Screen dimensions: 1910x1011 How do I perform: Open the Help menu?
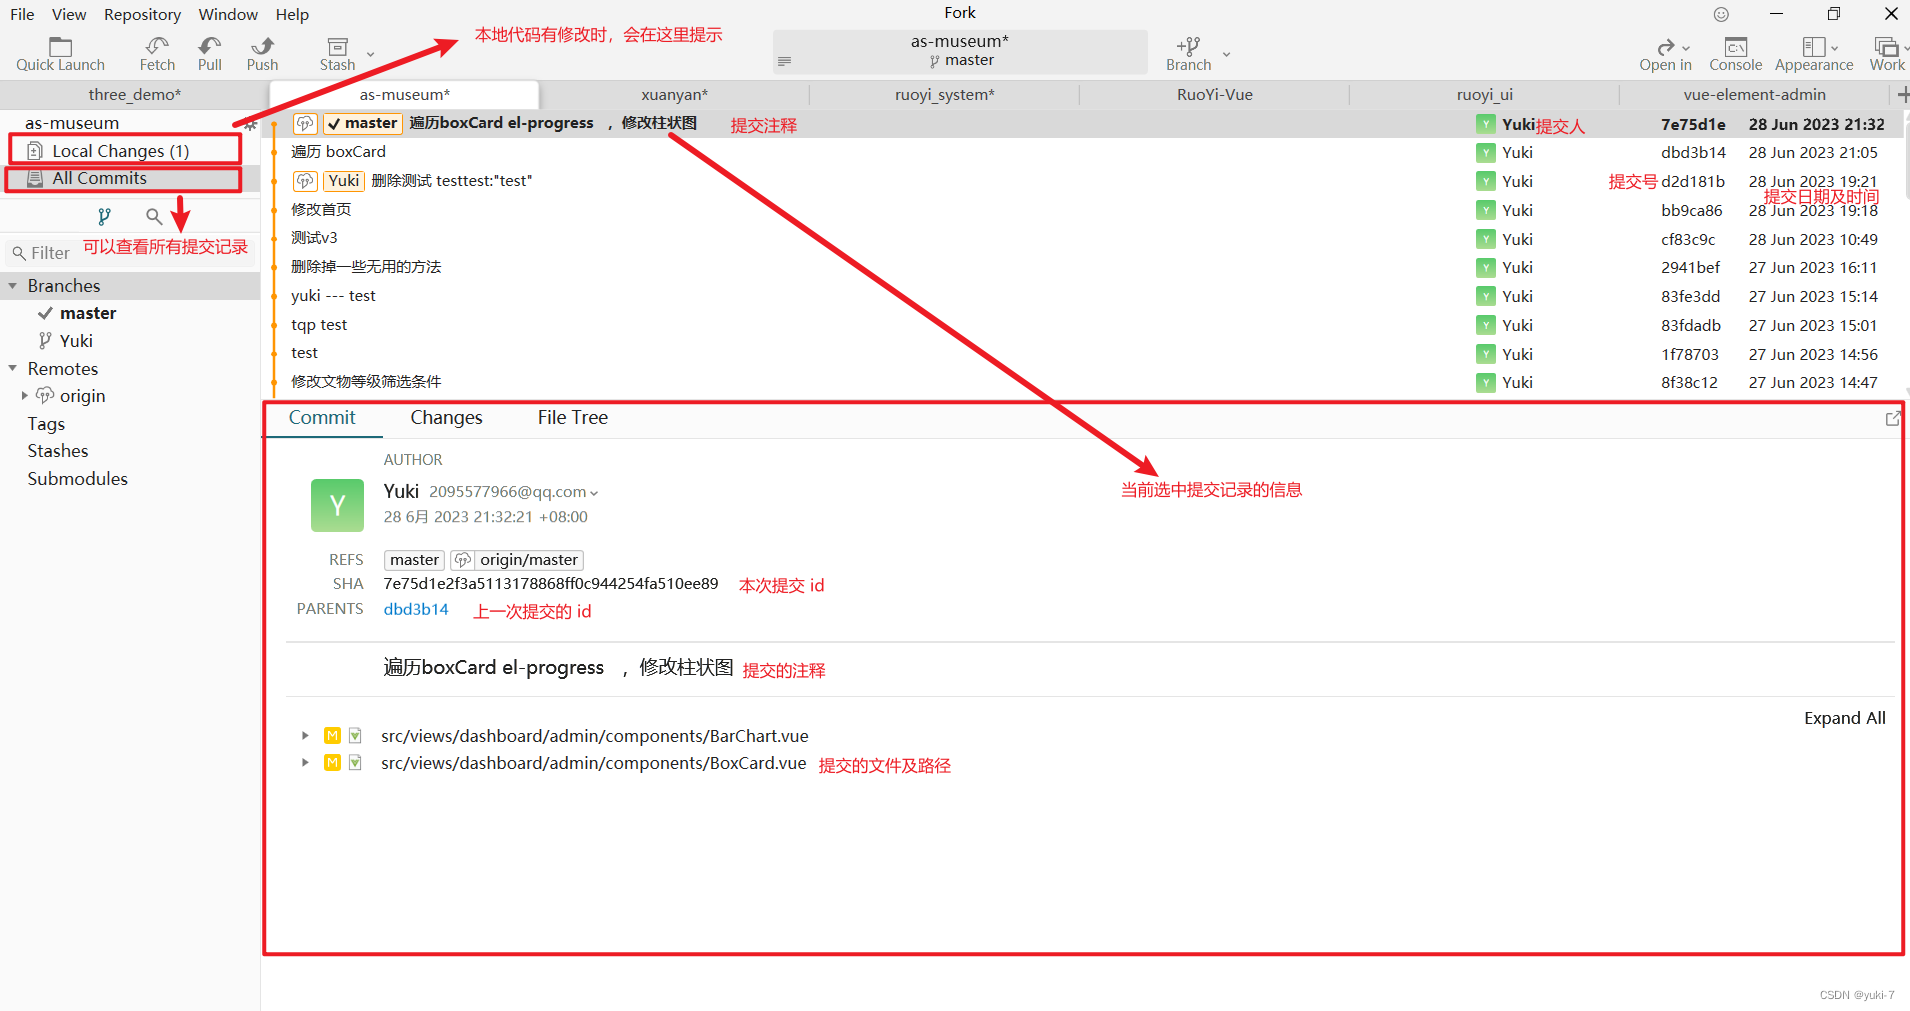[292, 14]
